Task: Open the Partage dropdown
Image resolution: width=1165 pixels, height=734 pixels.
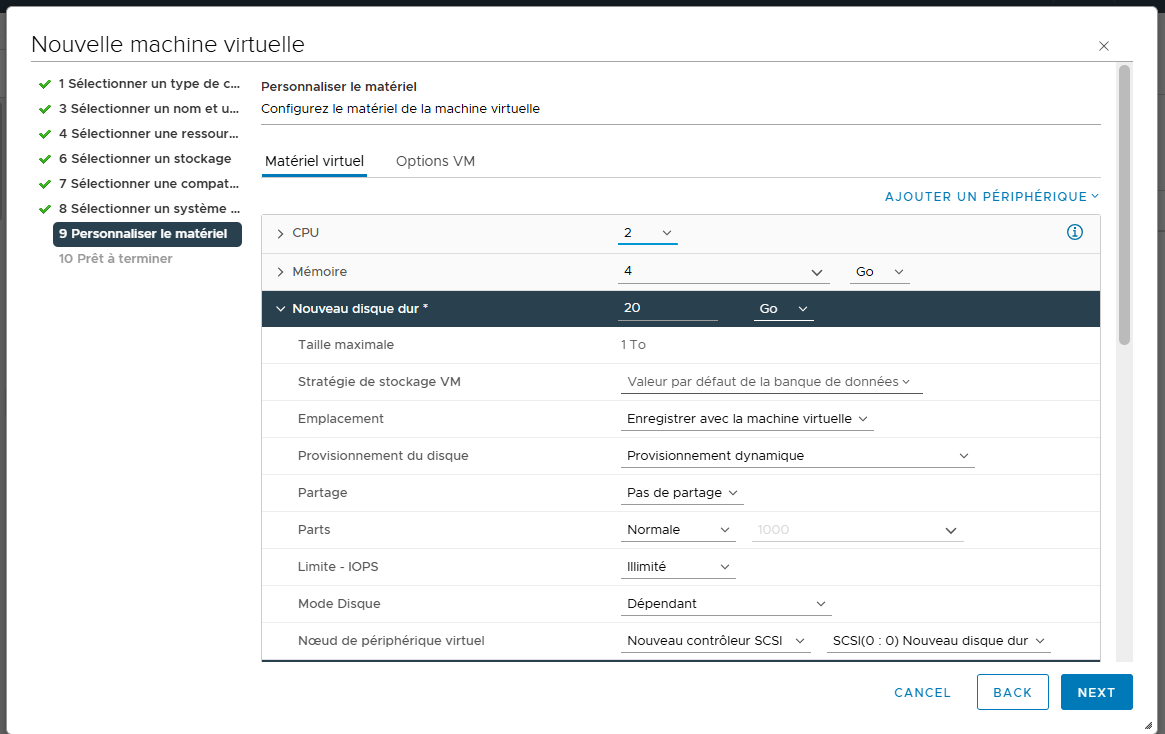Action: (682, 493)
